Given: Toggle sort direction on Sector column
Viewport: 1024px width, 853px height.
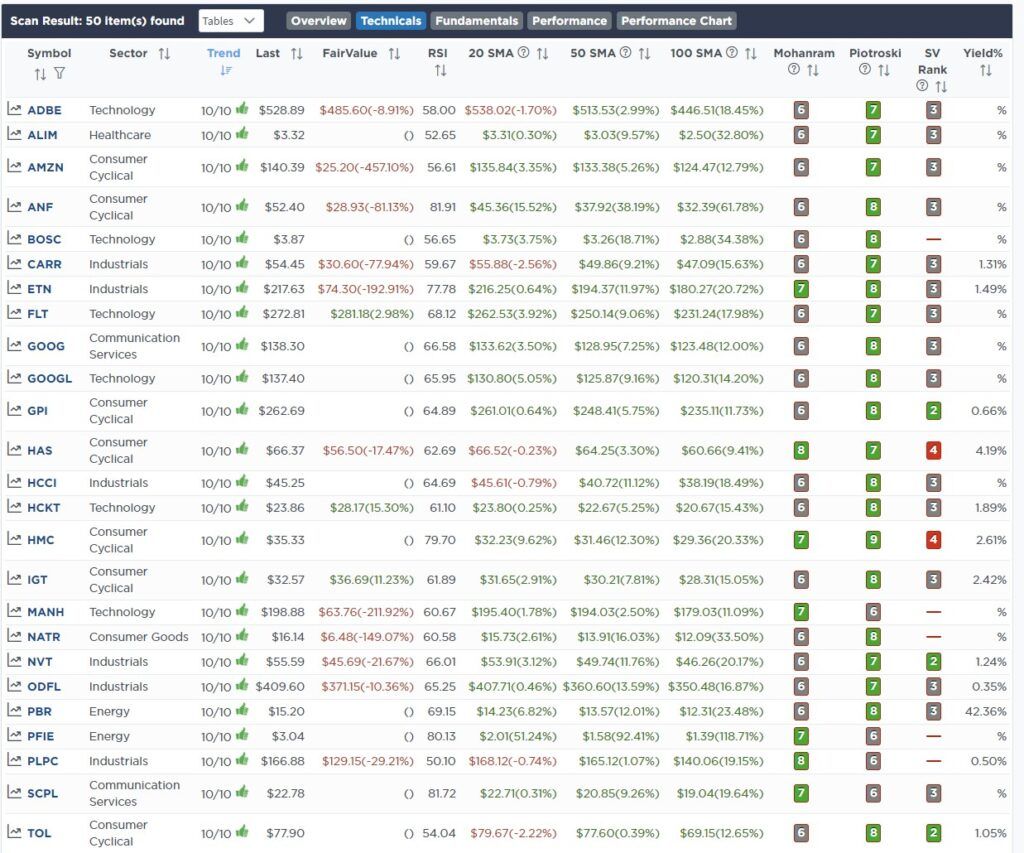Looking at the screenshot, I should pyautogui.click(x=164, y=53).
